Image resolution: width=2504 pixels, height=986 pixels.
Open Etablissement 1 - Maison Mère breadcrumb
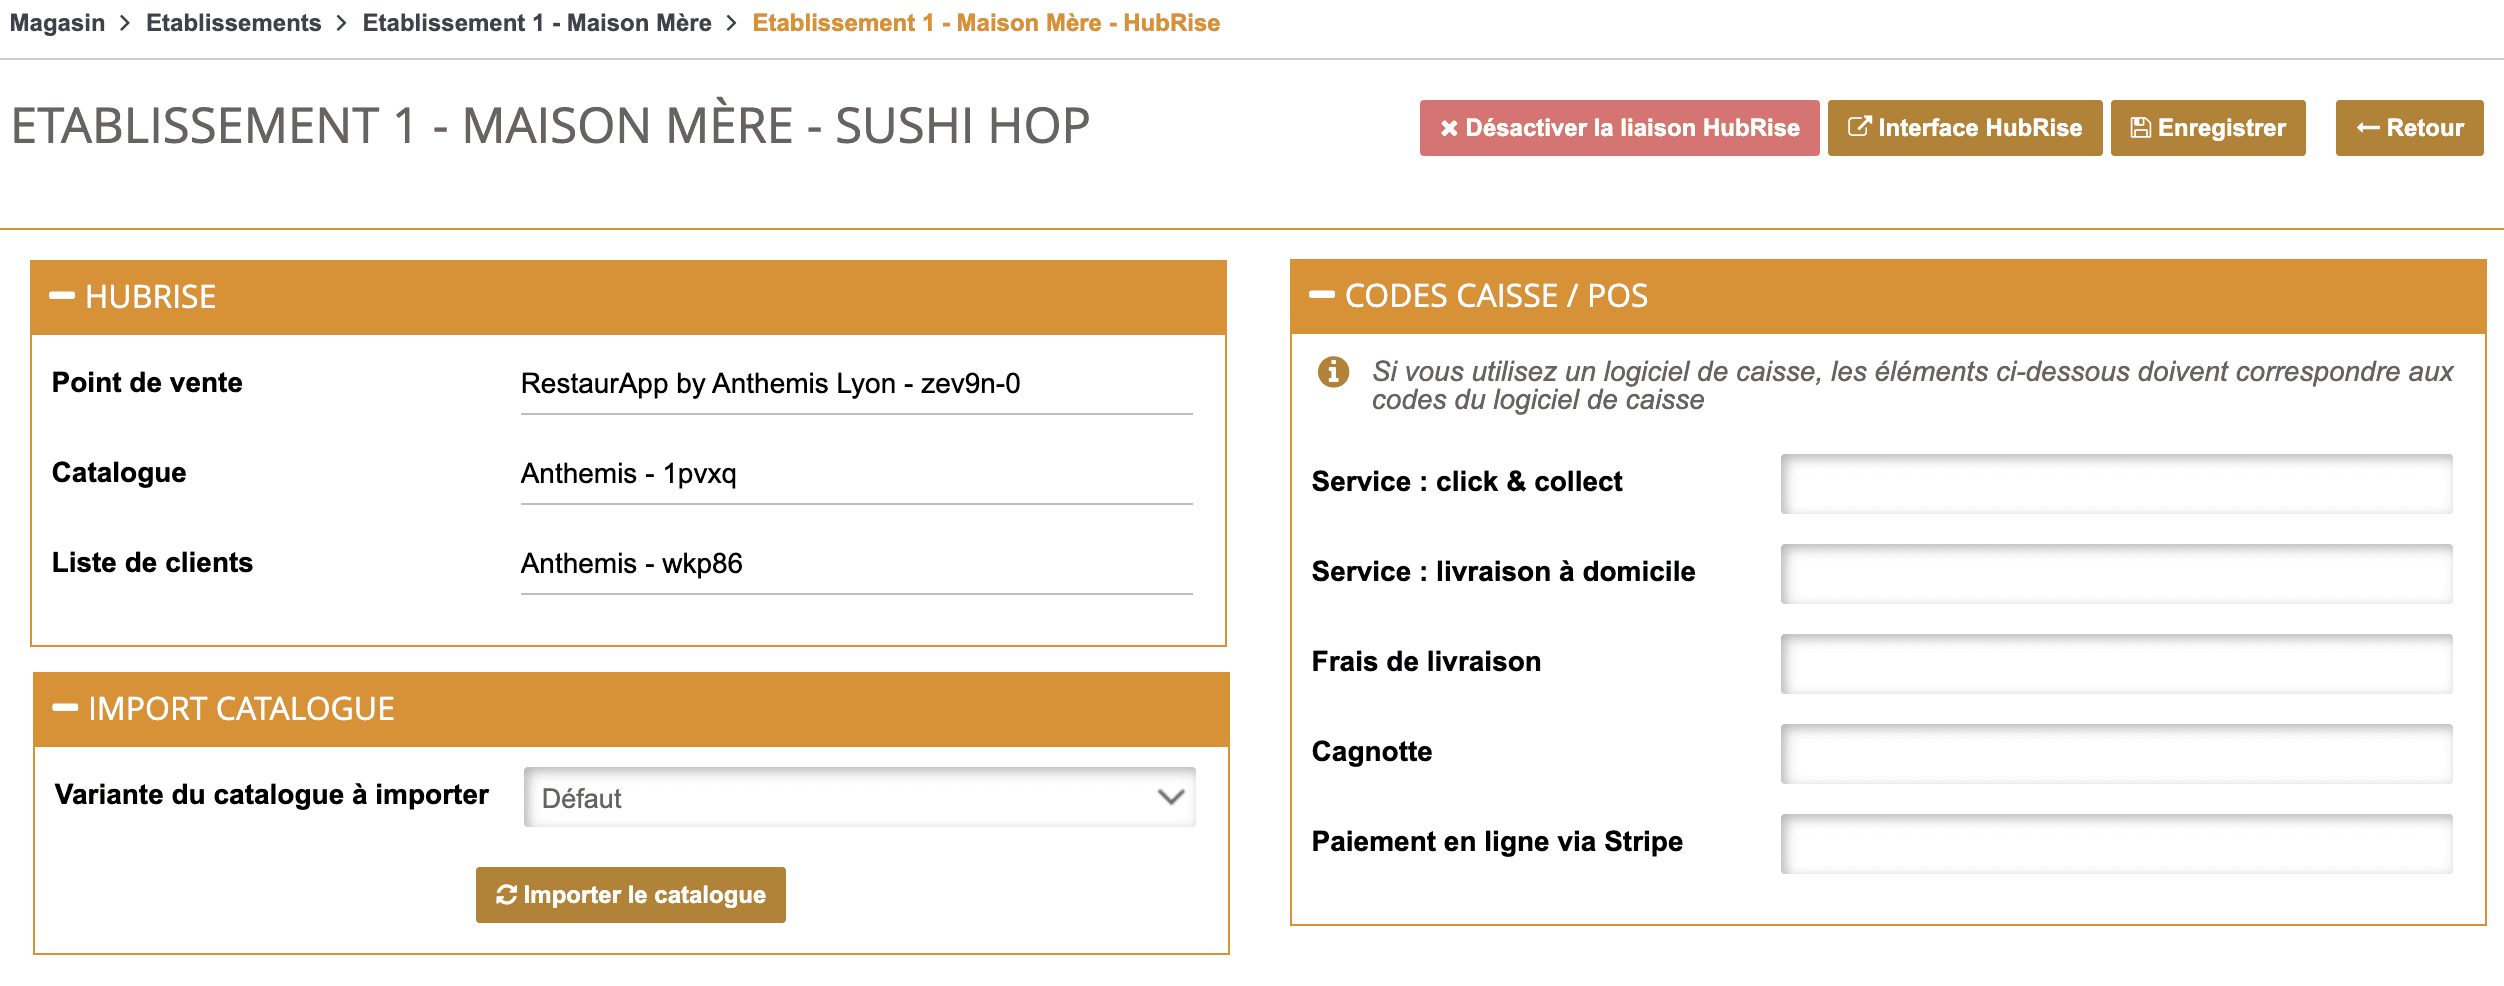coord(536,22)
